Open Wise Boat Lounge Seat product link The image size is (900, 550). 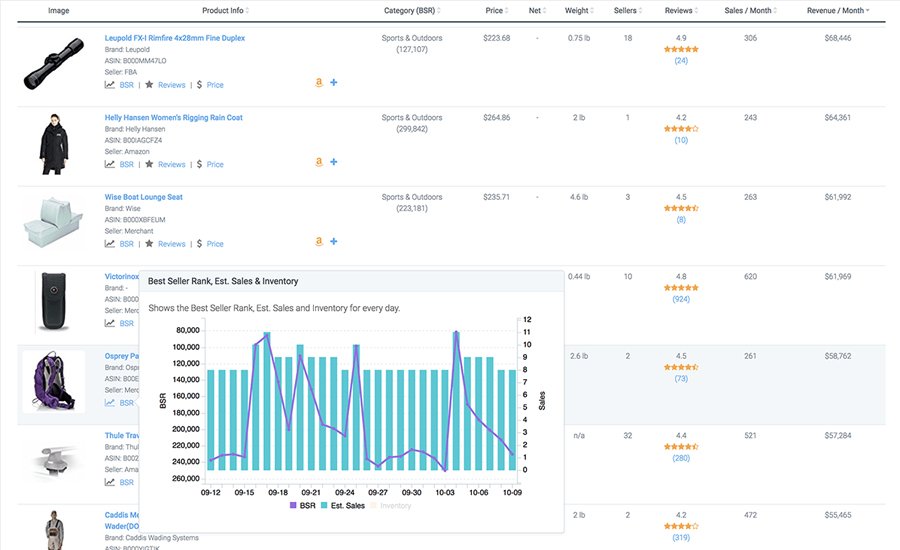[x=143, y=197]
